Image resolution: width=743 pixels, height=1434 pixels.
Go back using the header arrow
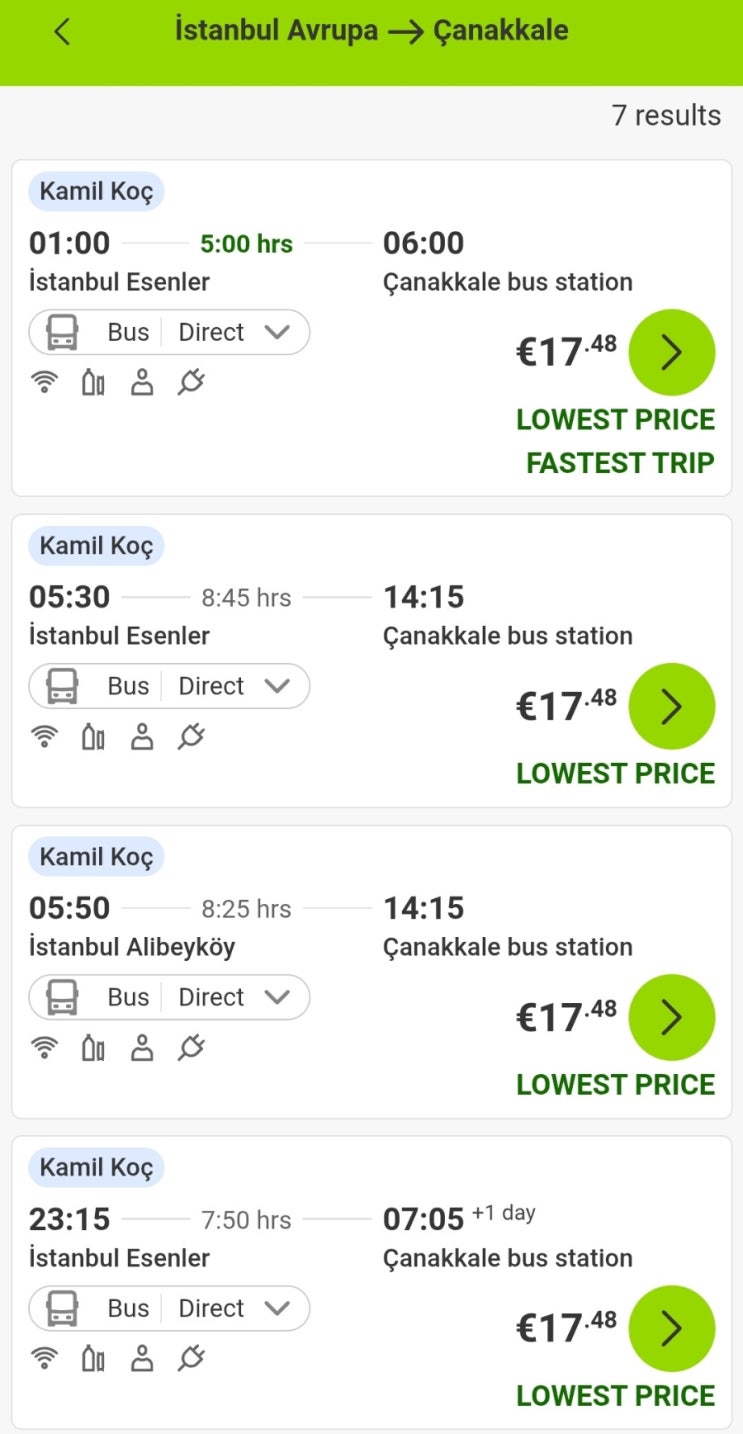(62, 32)
